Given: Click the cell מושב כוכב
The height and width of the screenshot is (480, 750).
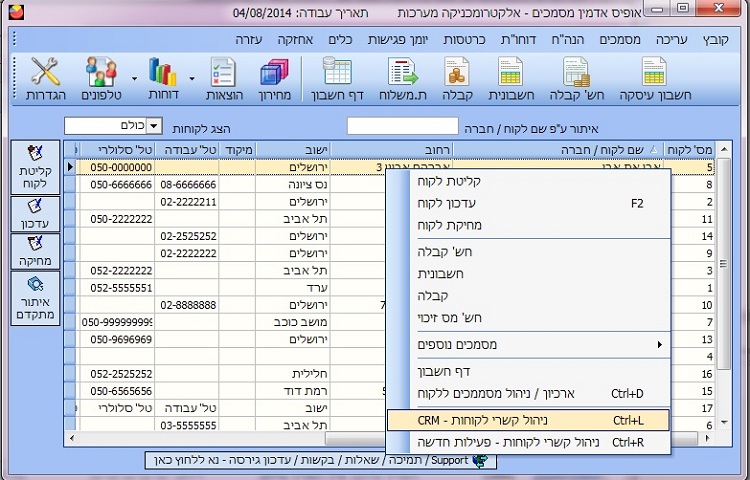Looking at the screenshot, I should point(293,322).
